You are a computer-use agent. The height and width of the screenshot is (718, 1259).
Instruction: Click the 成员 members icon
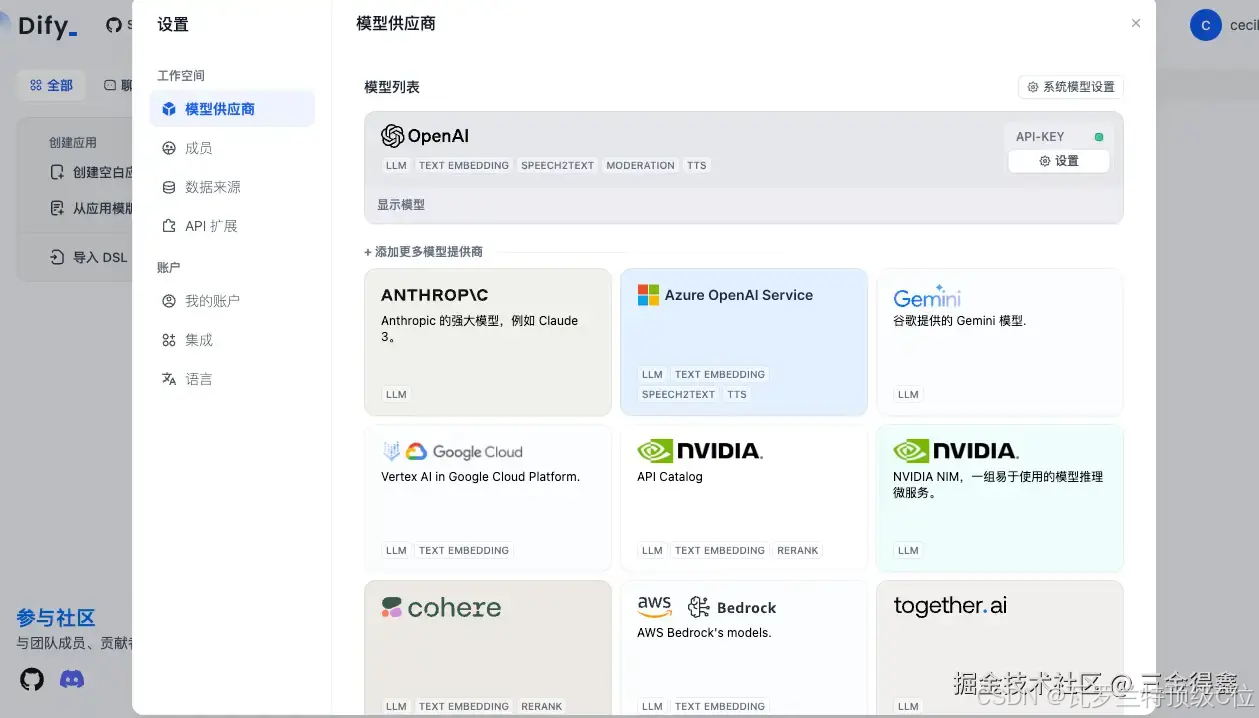tap(169, 148)
